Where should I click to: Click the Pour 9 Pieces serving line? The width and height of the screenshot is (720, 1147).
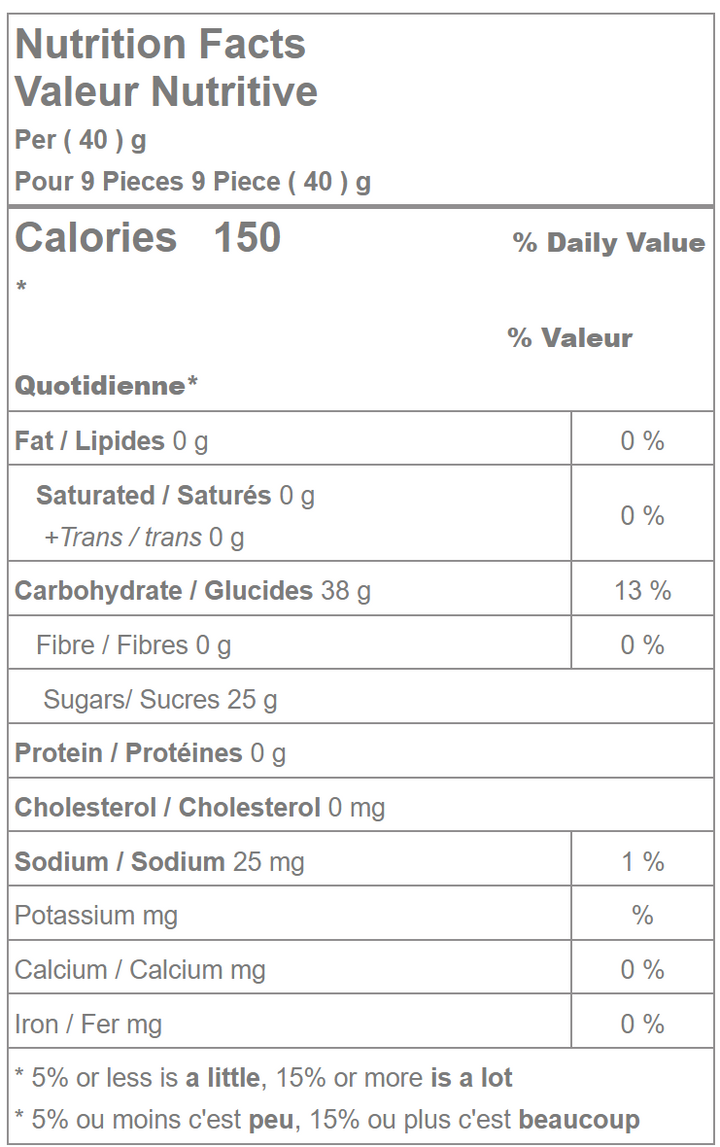coord(193,182)
